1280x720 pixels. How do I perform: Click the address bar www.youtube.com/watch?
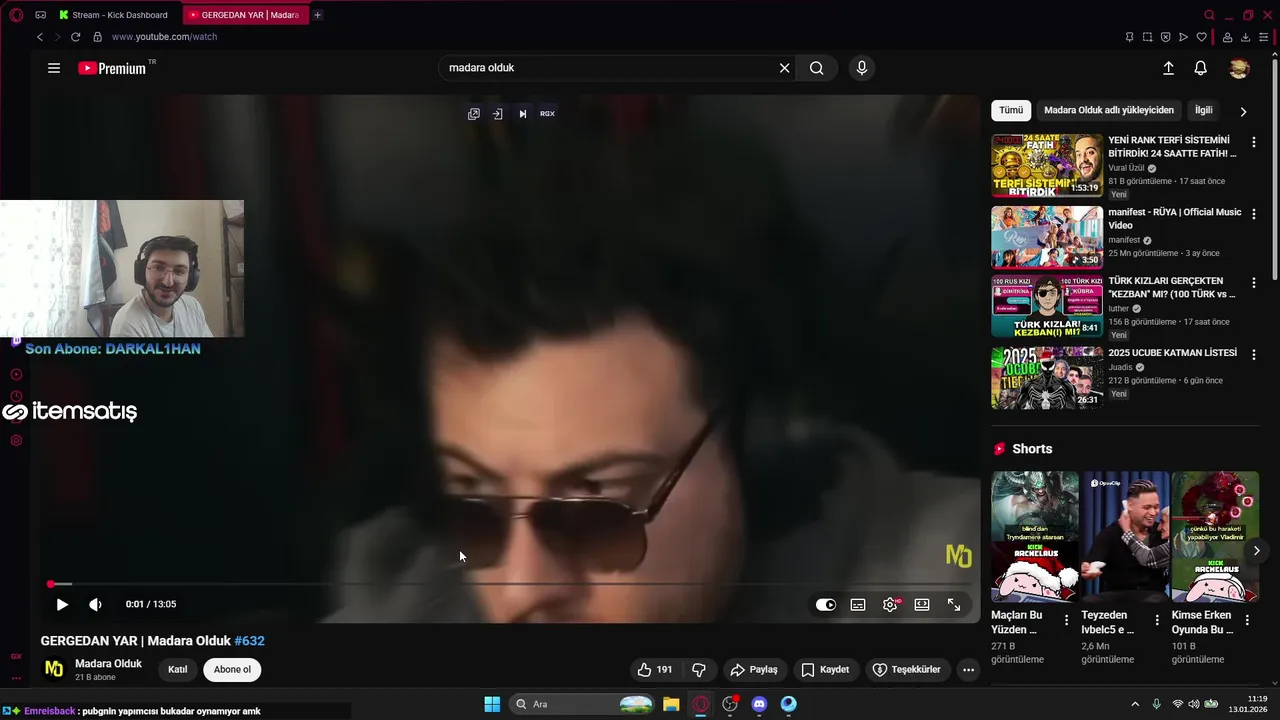pos(164,37)
